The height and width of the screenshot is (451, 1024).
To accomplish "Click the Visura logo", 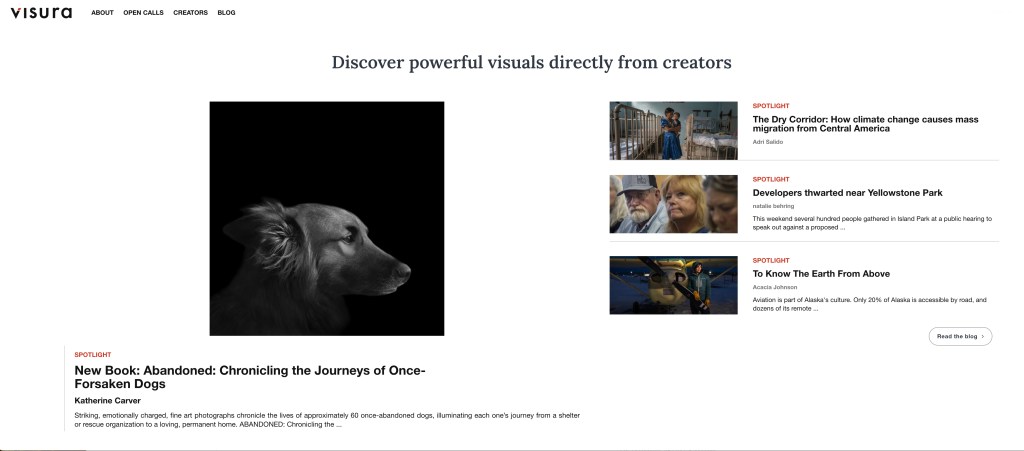I will tap(41, 13).
